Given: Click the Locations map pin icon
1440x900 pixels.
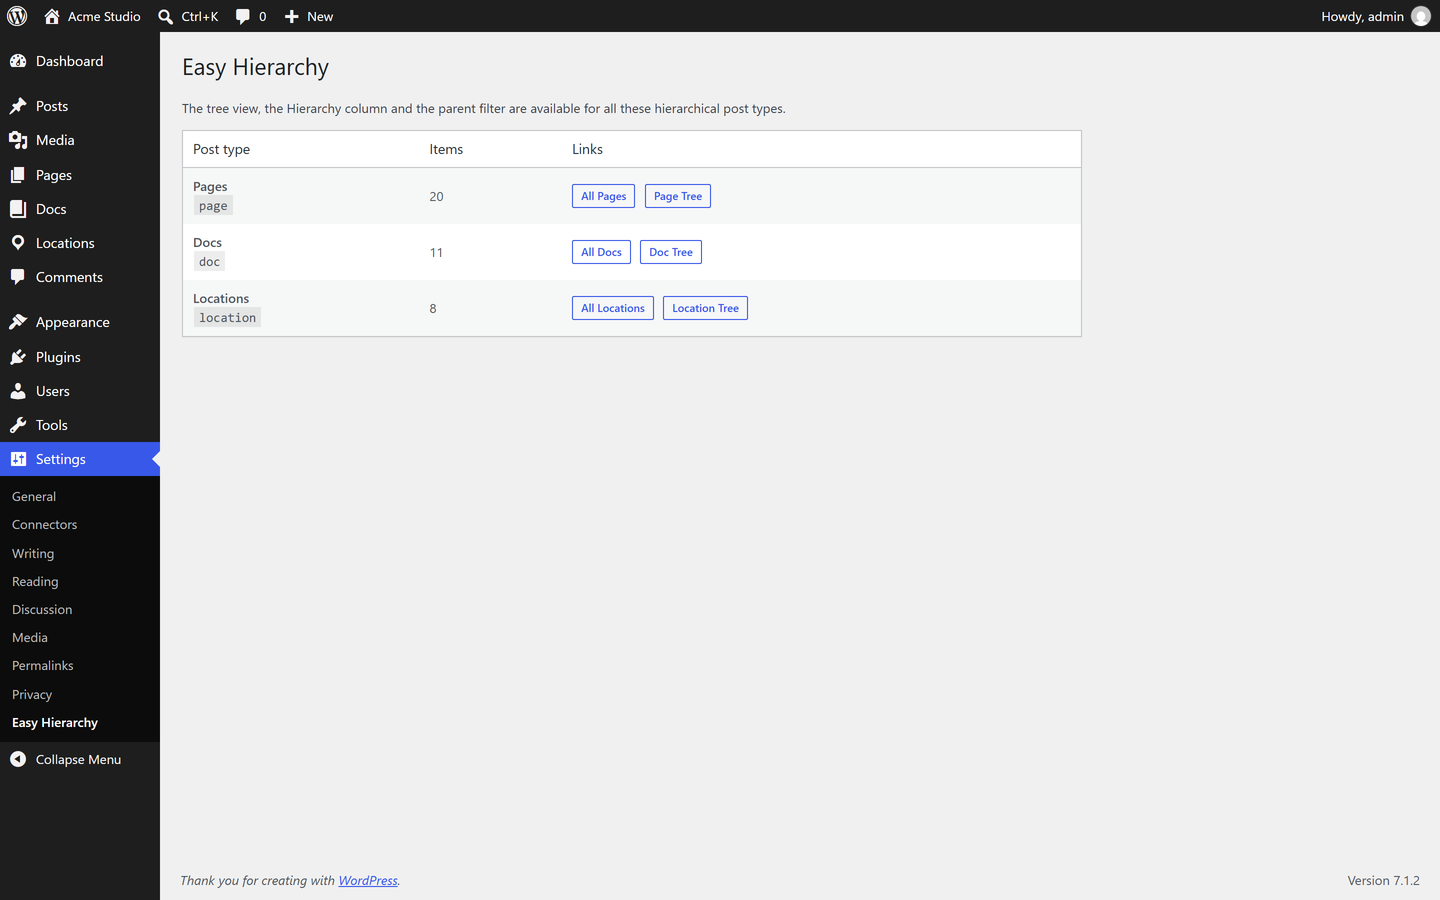Looking at the screenshot, I should pyautogui.click(x=18, y=243).
